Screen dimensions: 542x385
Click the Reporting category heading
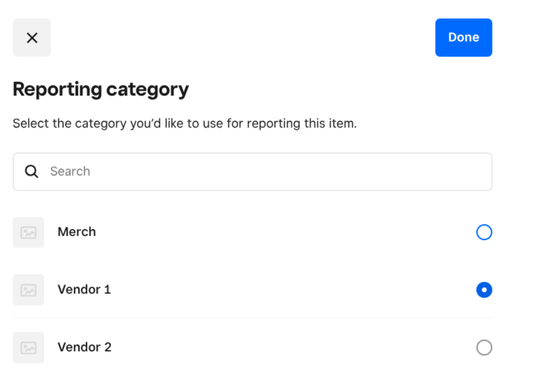[x=101, y=90]
